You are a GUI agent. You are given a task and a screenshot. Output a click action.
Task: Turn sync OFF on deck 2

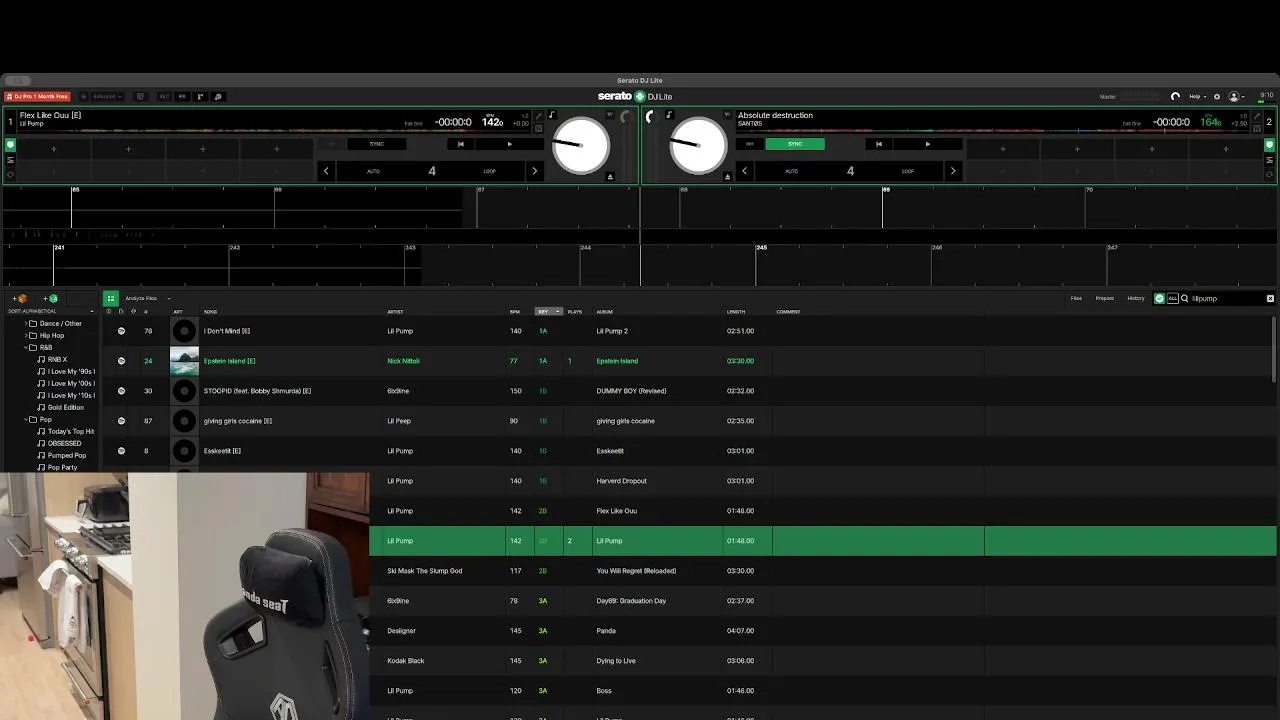point(750,144)
